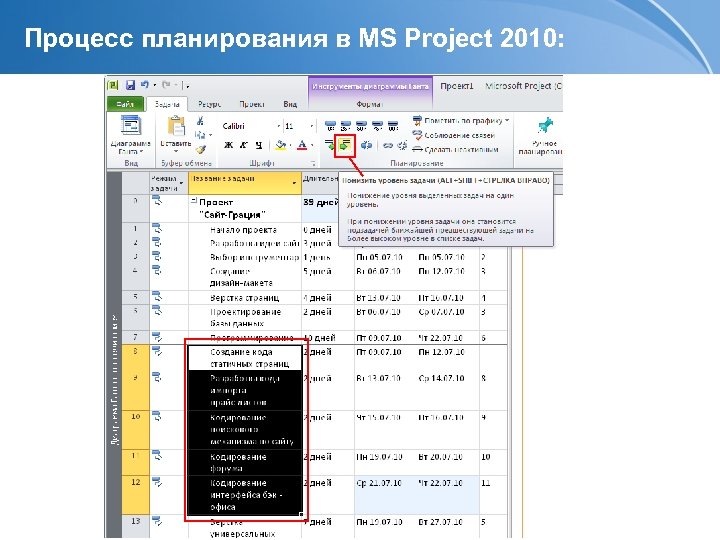Viewport: 720px width, 540px height.
Task: Click task mode icon in row 10
Action: 157,416
